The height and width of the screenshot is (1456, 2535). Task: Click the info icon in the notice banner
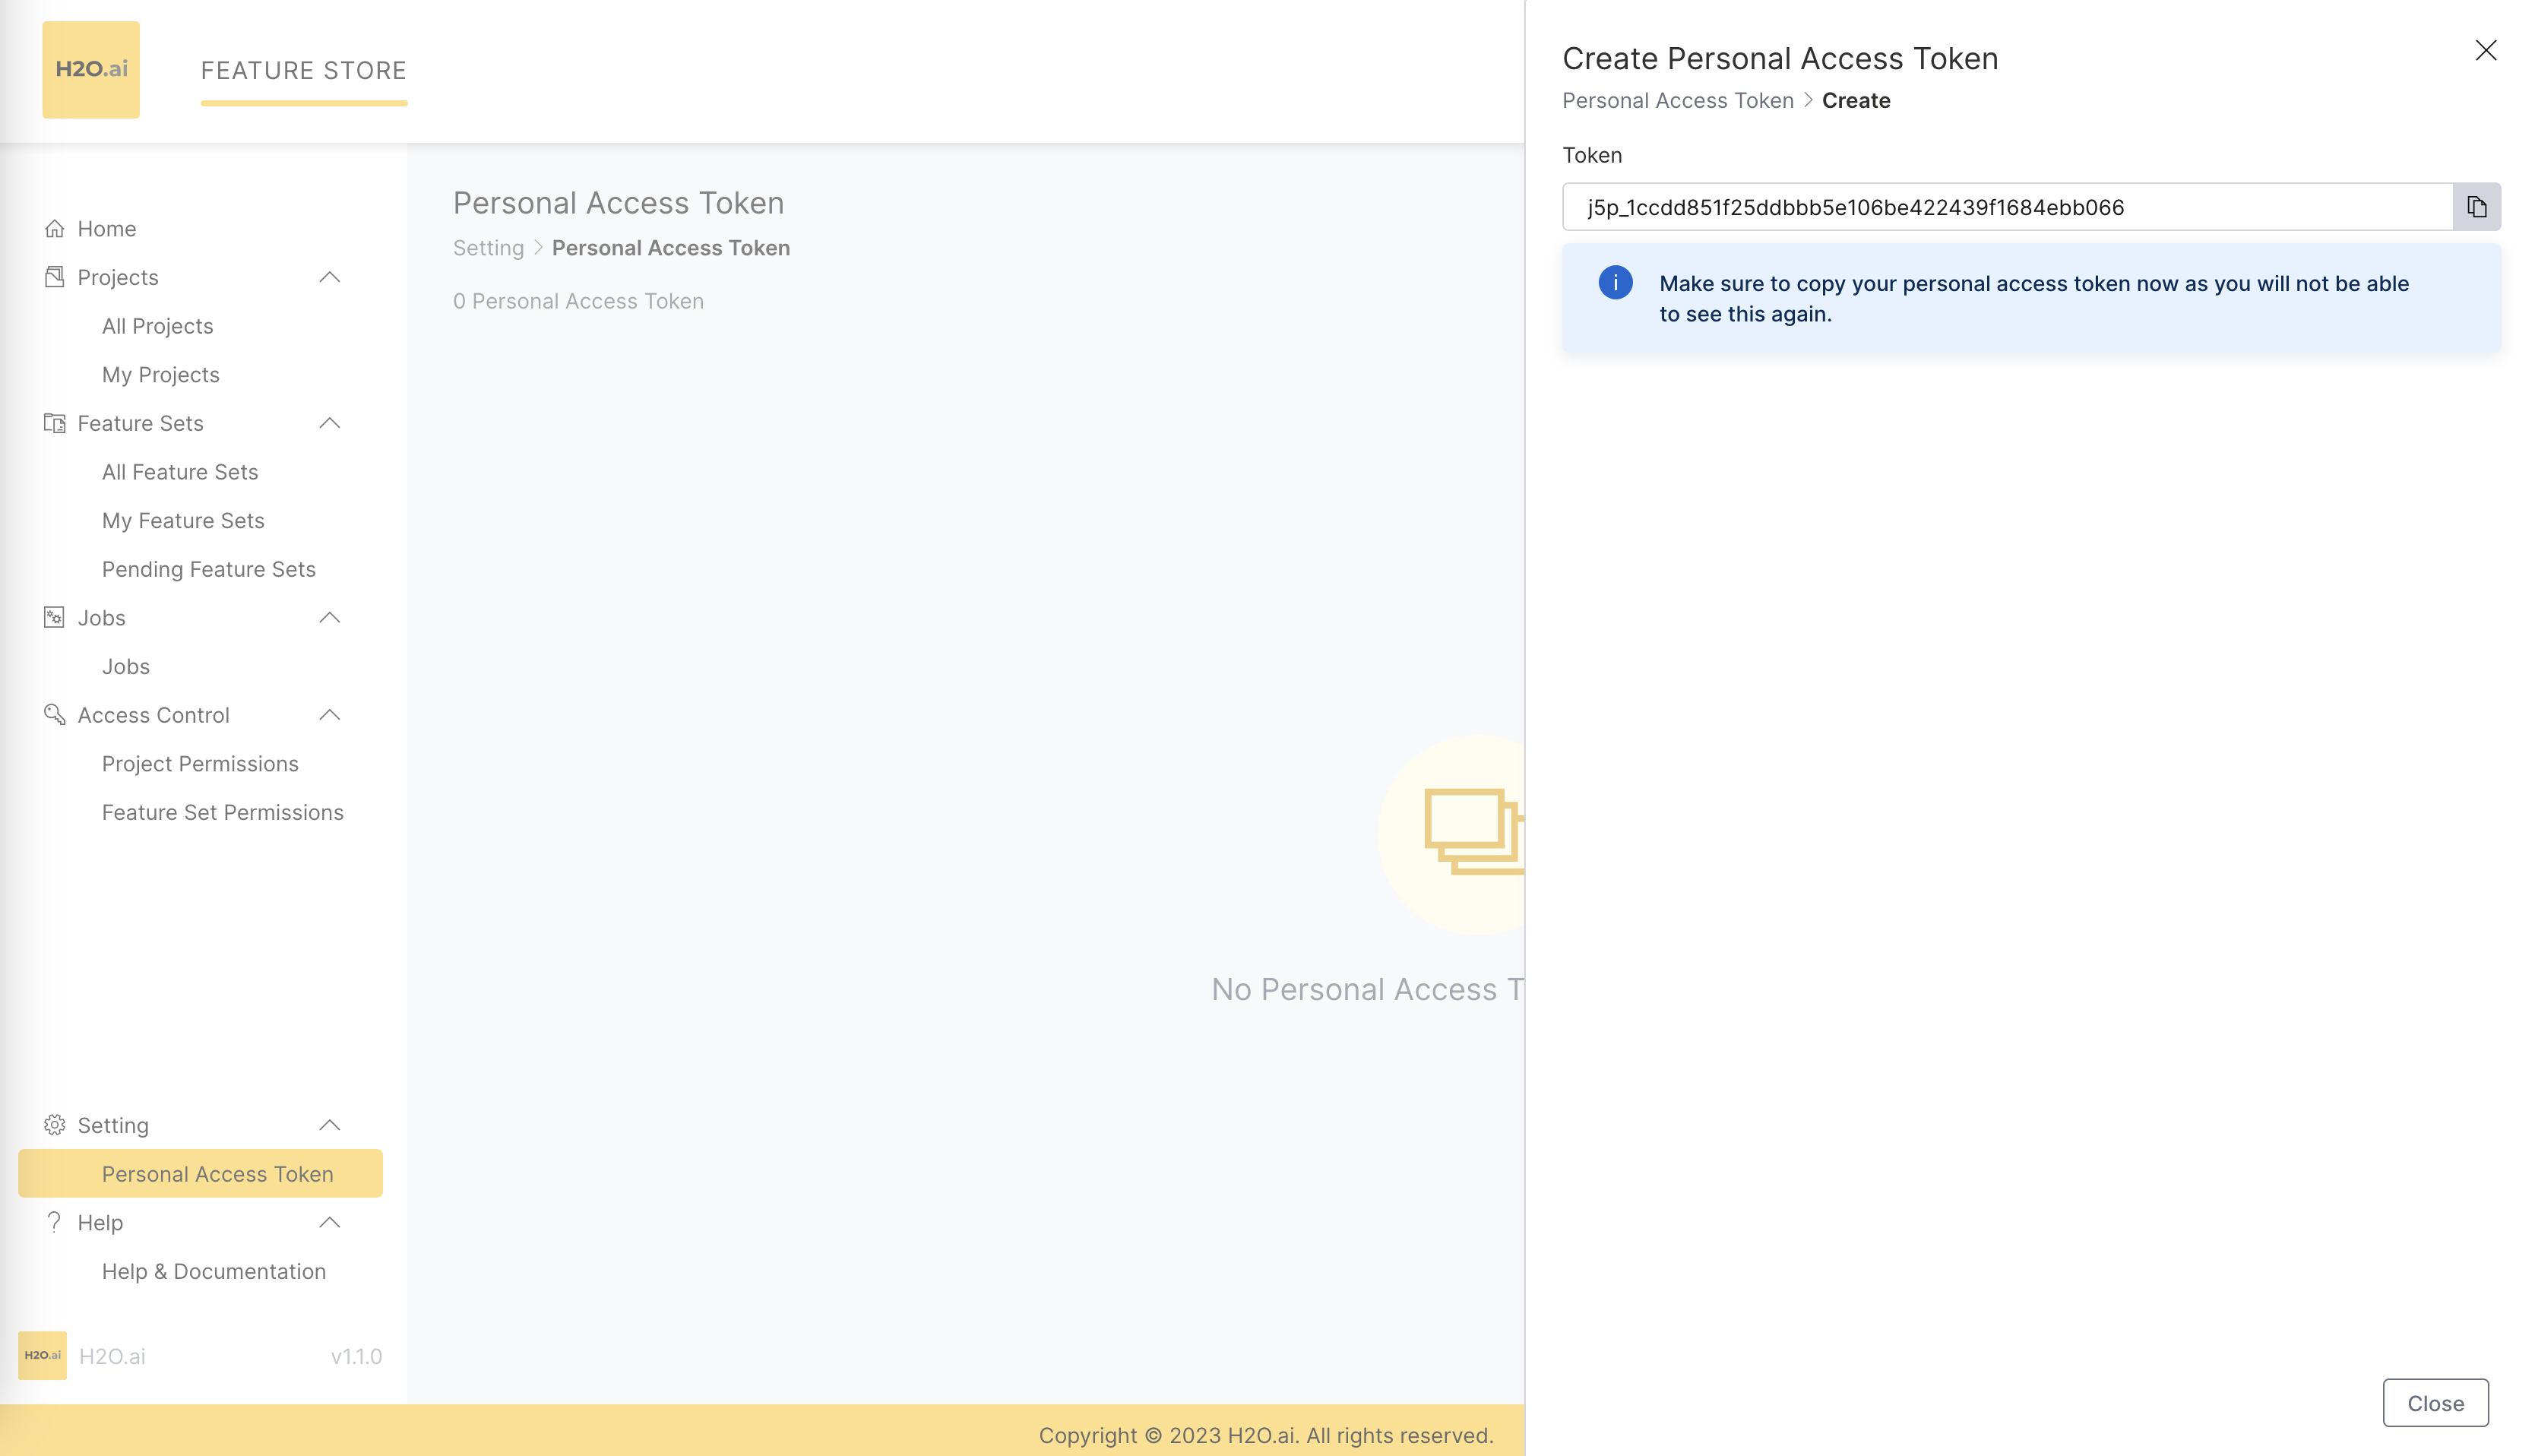[x=1615, y=283]
